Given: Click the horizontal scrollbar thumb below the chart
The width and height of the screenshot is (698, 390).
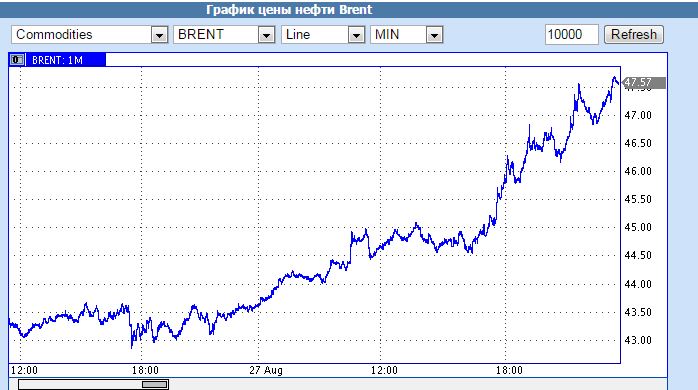Looking at the screenshot, I should point(154,384).
